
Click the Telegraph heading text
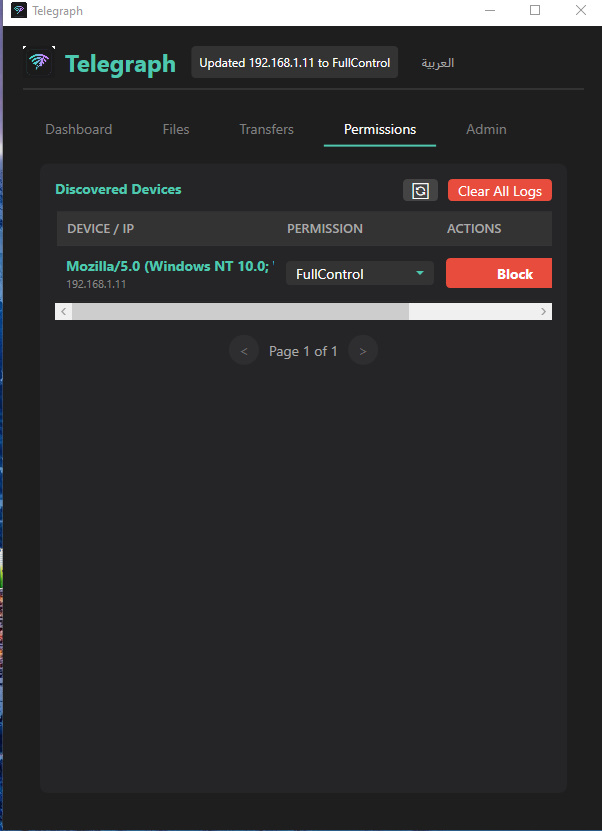tap(120, 64)
